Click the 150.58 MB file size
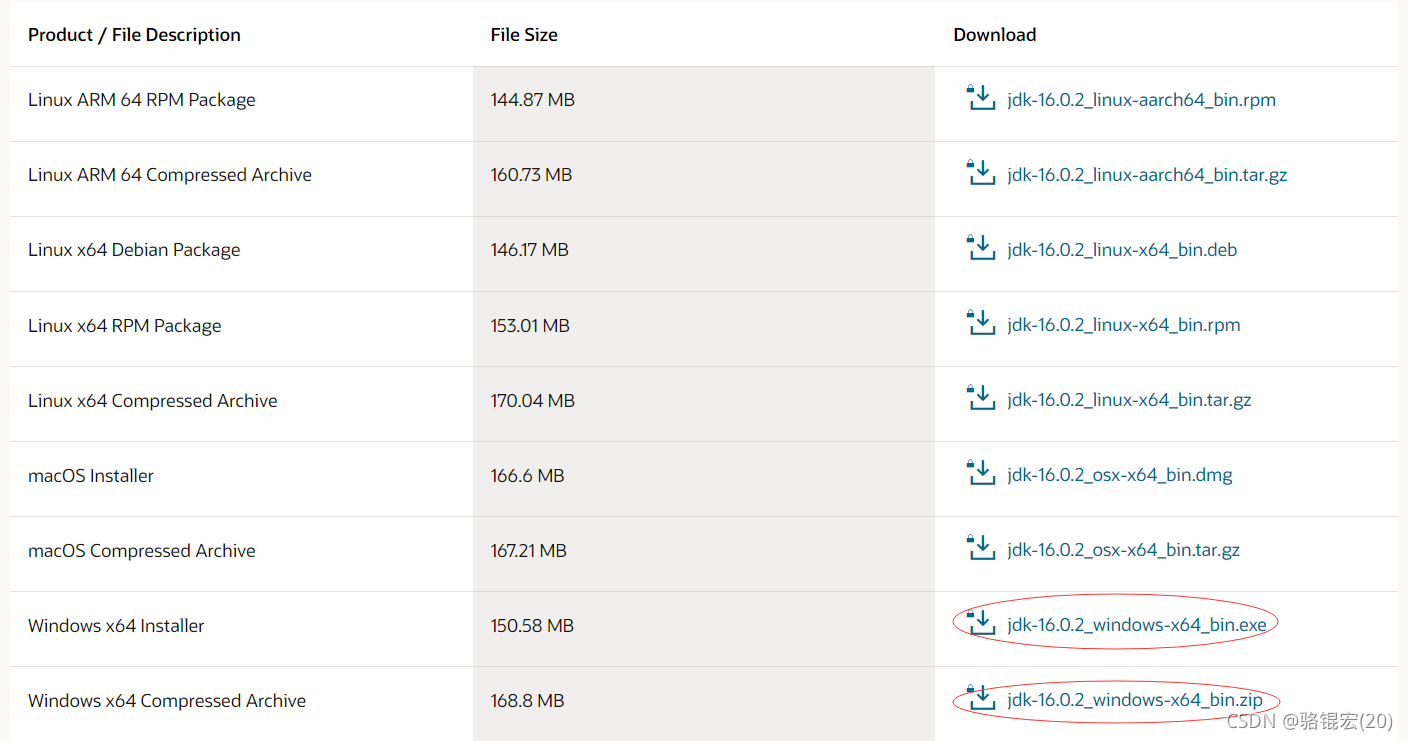This screenshot has height=741, width=1408. 532,626
